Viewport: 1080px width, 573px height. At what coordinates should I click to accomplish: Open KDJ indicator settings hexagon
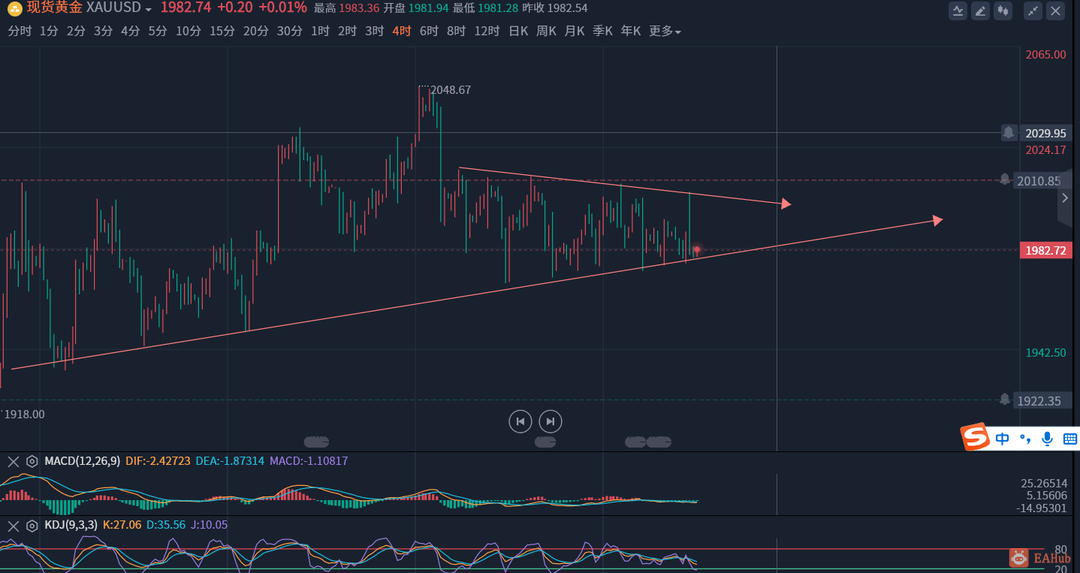pos(32,525)
